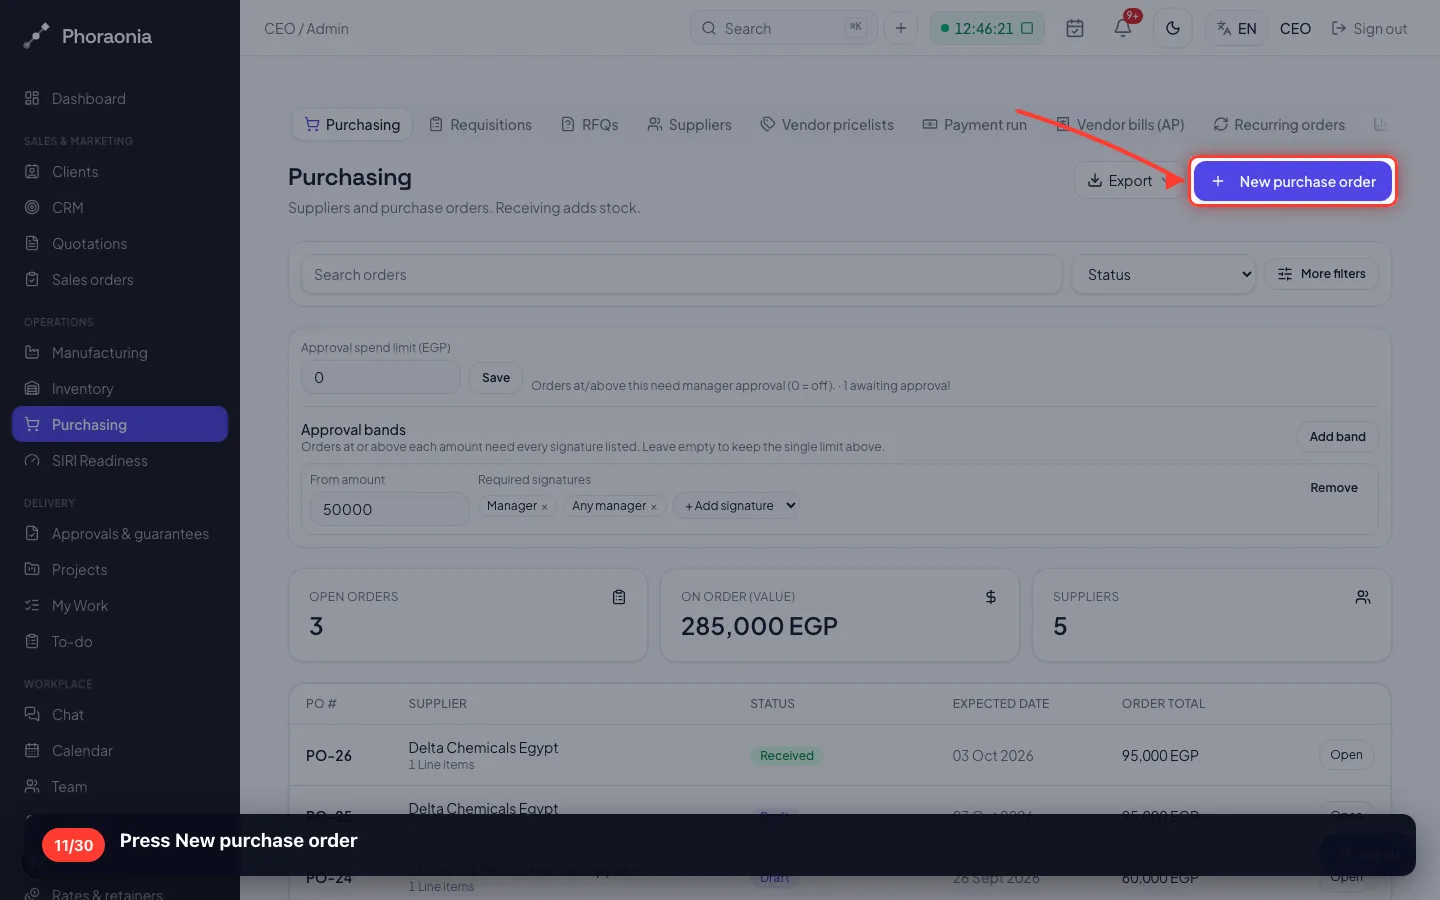Open purchase order PO-26
The width and height of the screenshot is (1440, 900).
[x=1346, y=755]
